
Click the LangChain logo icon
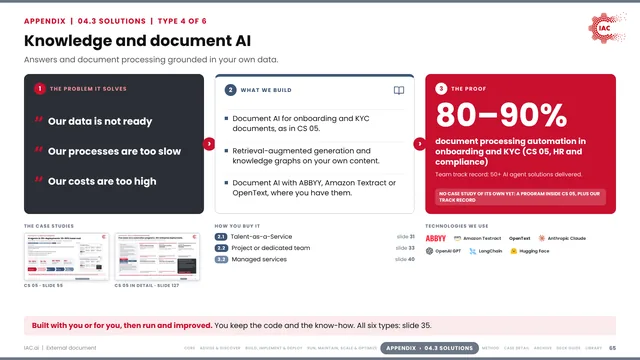click(x=473, y=251)
